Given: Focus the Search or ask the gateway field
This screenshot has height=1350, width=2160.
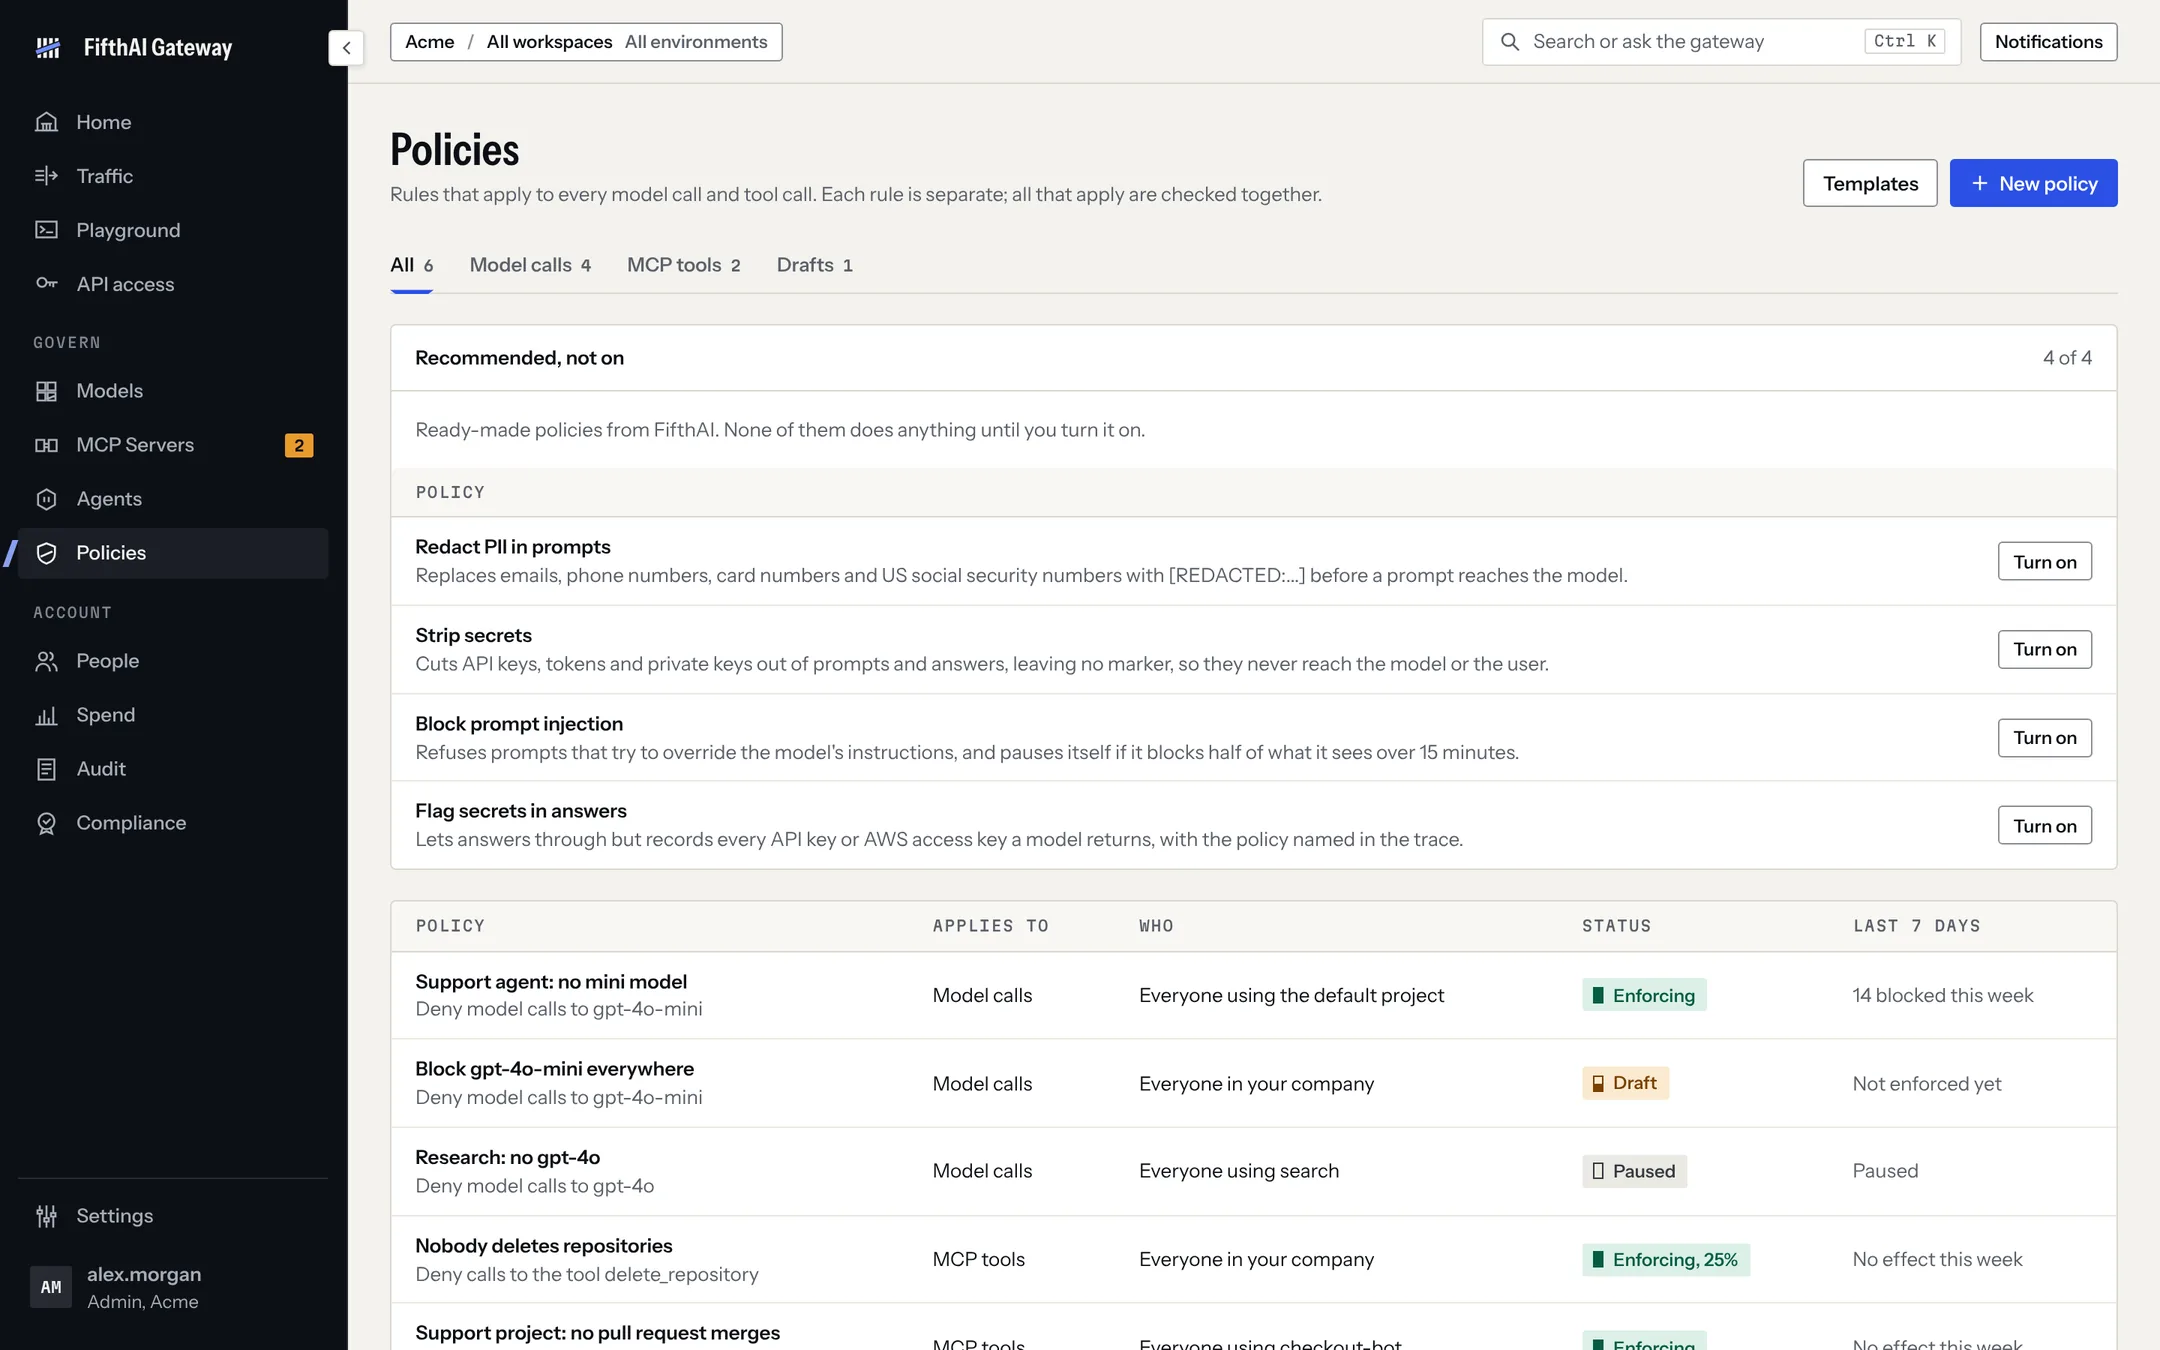Looking at the screenshot, I should [x=1721, y=42].
